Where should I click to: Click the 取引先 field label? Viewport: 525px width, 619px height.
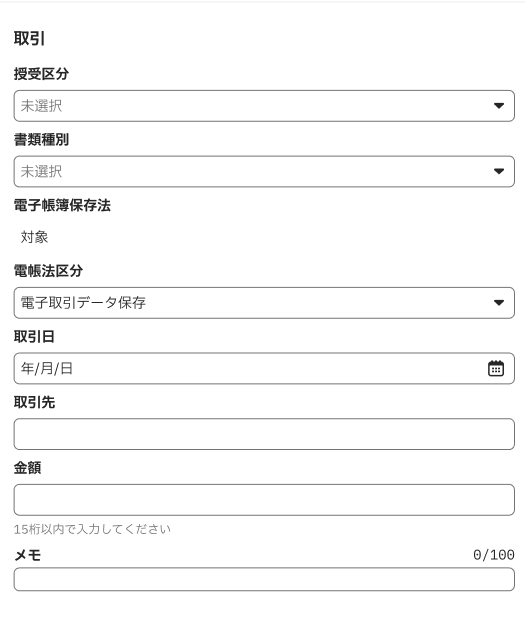pyautogui.click(x=34, y=402)
